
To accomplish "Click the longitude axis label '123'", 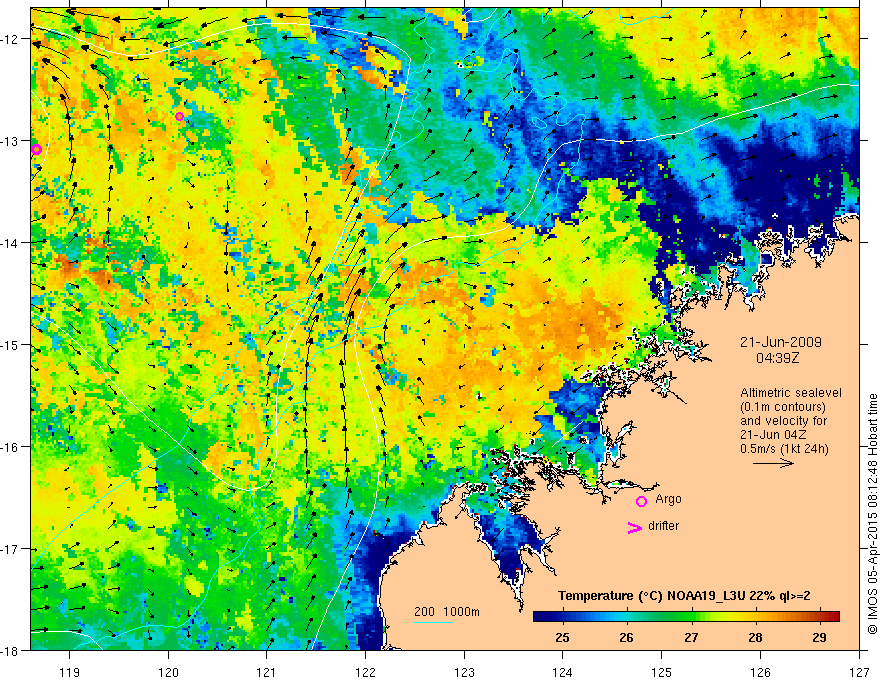I will pyautogui.click(x=464, y=672).
